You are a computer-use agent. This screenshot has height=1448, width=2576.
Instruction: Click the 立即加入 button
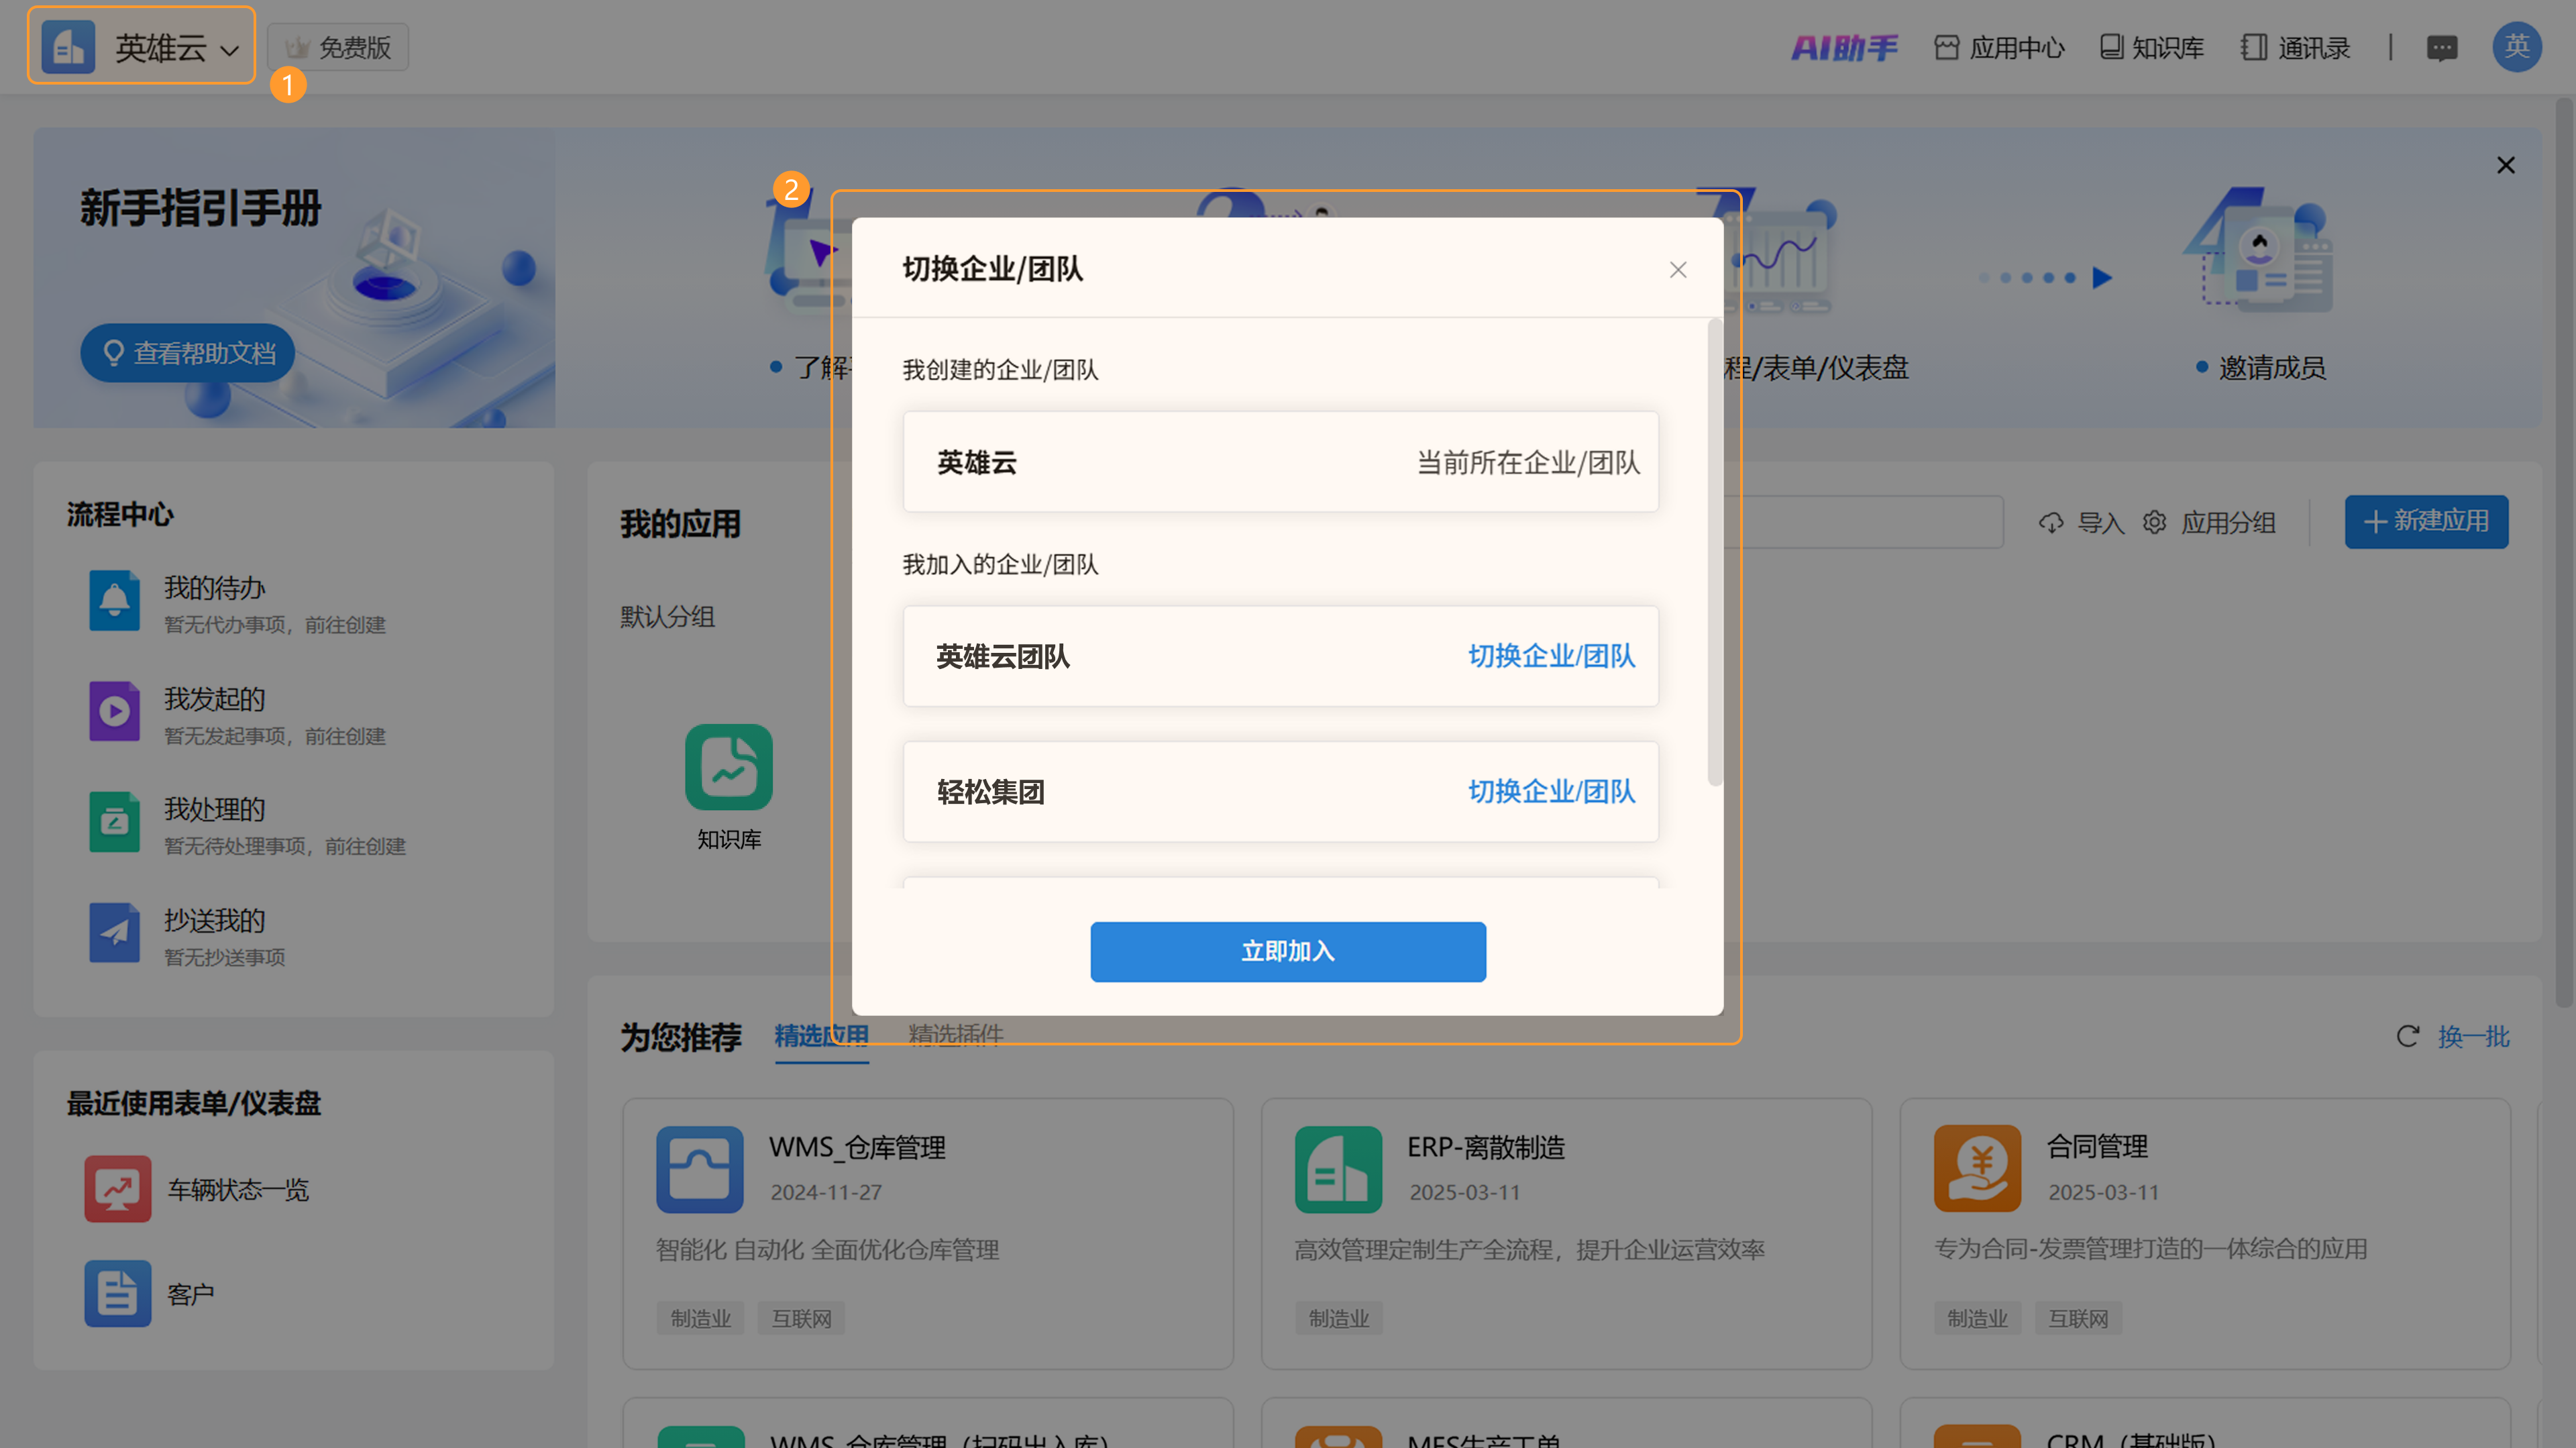click(1287, 951)
